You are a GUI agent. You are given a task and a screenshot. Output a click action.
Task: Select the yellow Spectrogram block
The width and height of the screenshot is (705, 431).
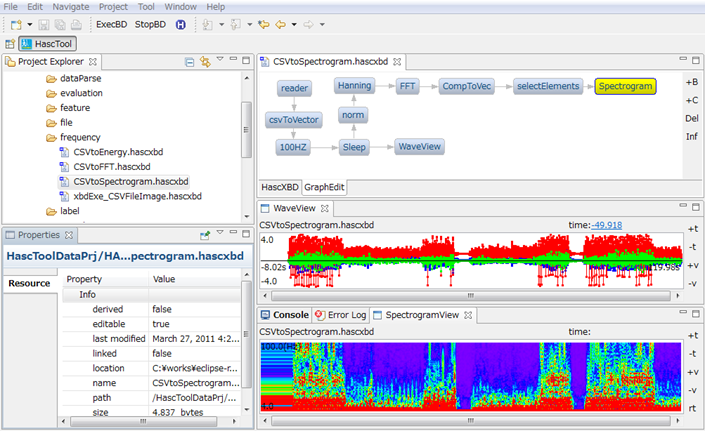coord(624,87)
